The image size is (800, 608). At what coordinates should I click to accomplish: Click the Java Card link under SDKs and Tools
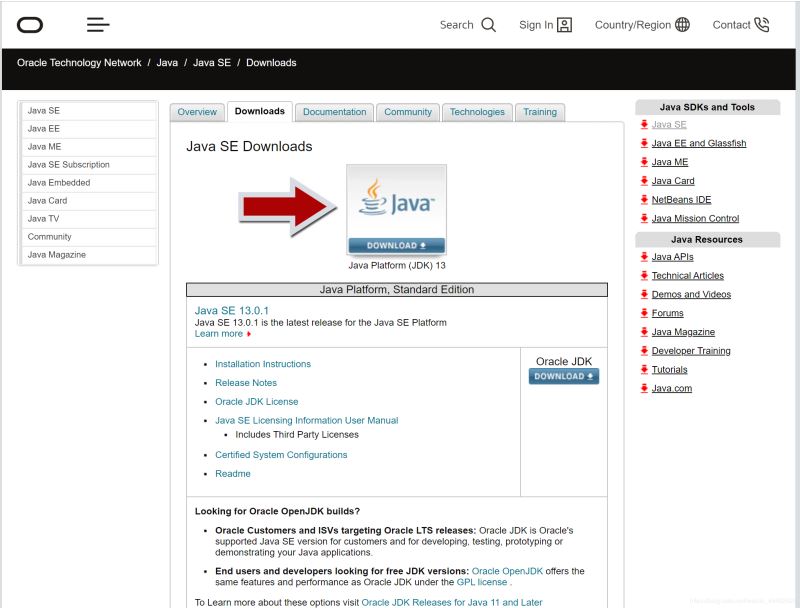(672, 181)
